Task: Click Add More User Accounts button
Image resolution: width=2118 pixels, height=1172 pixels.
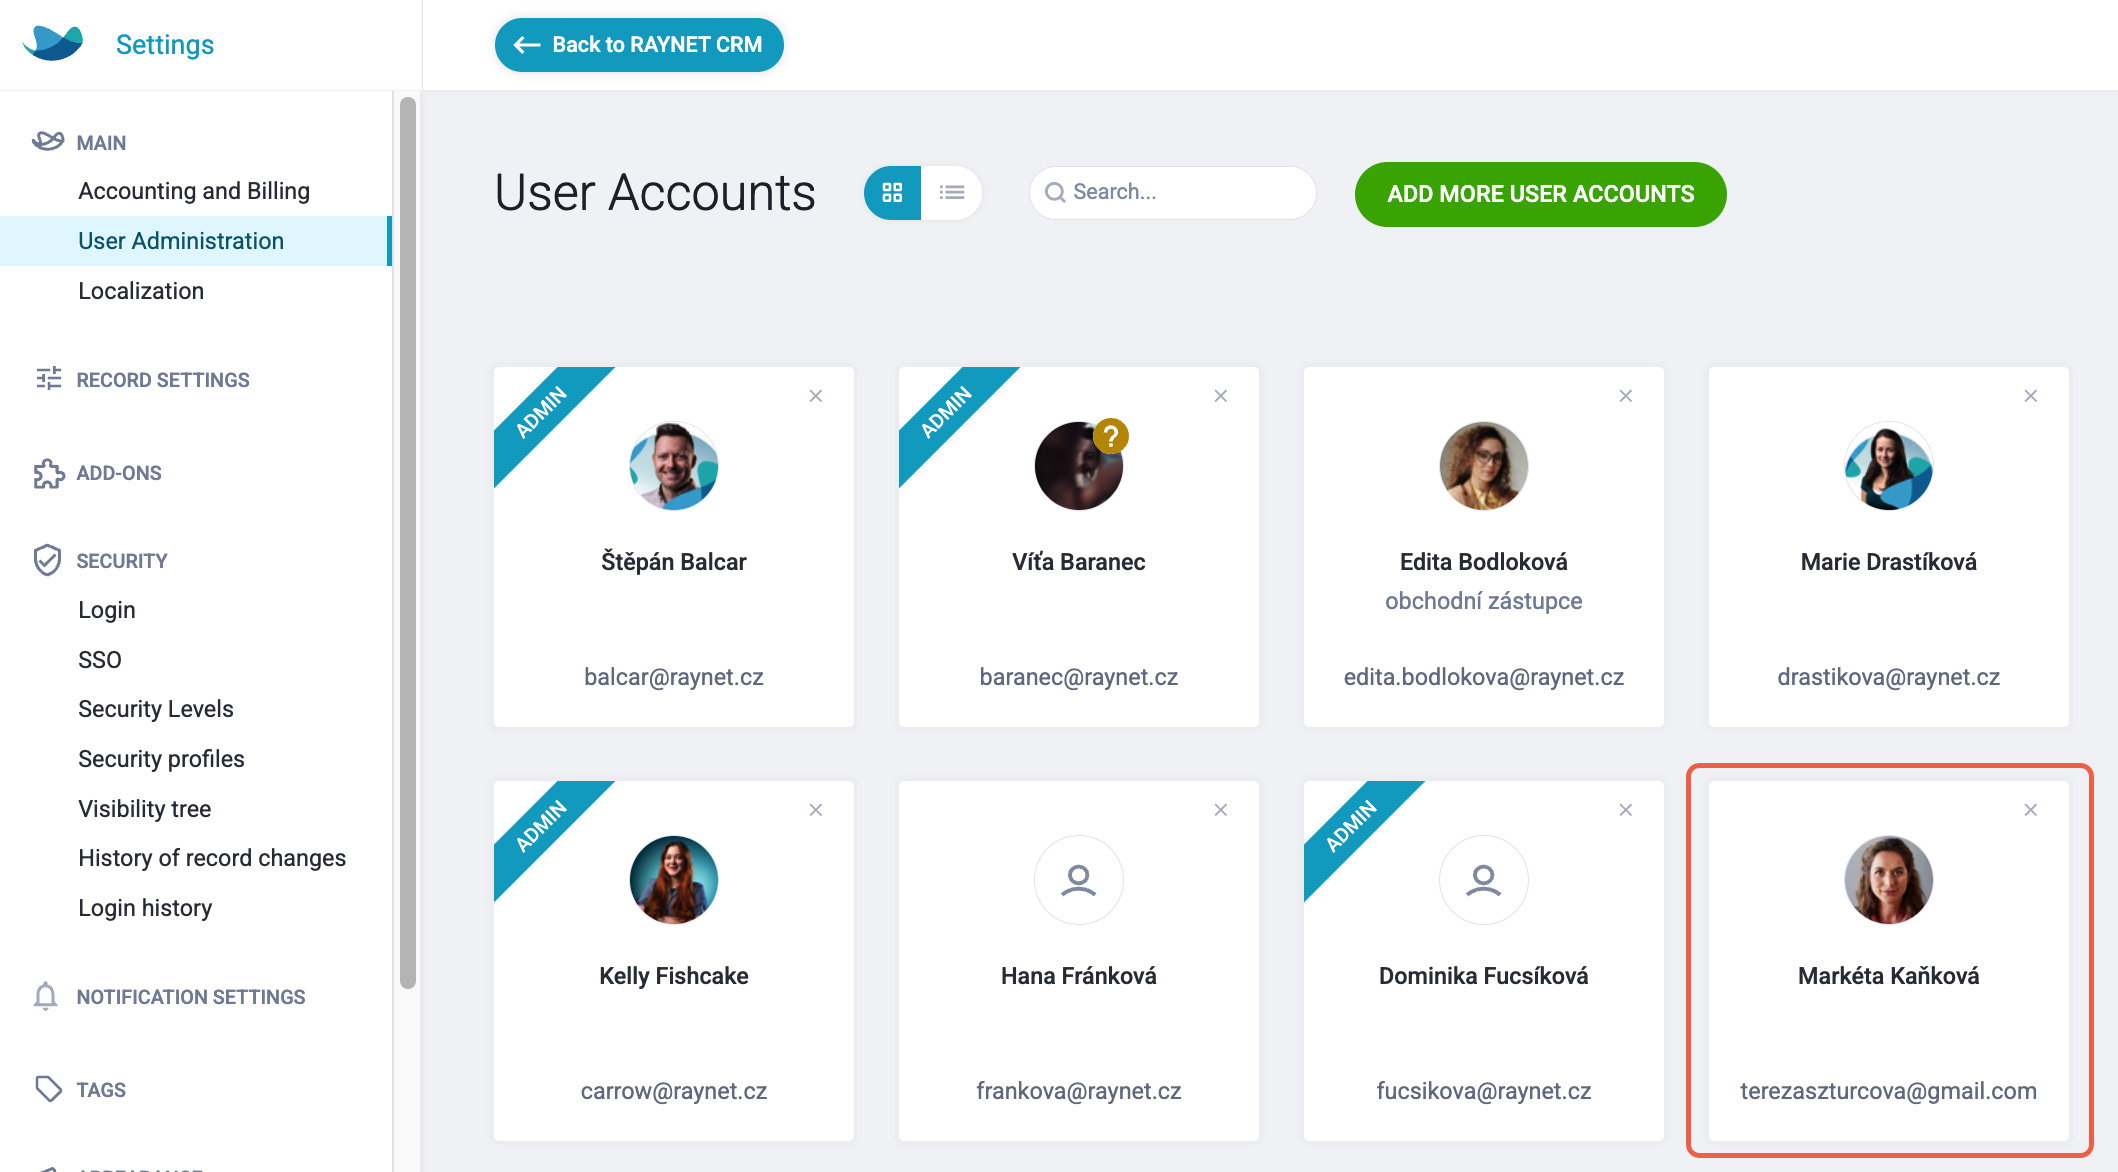Action: 1540,194
